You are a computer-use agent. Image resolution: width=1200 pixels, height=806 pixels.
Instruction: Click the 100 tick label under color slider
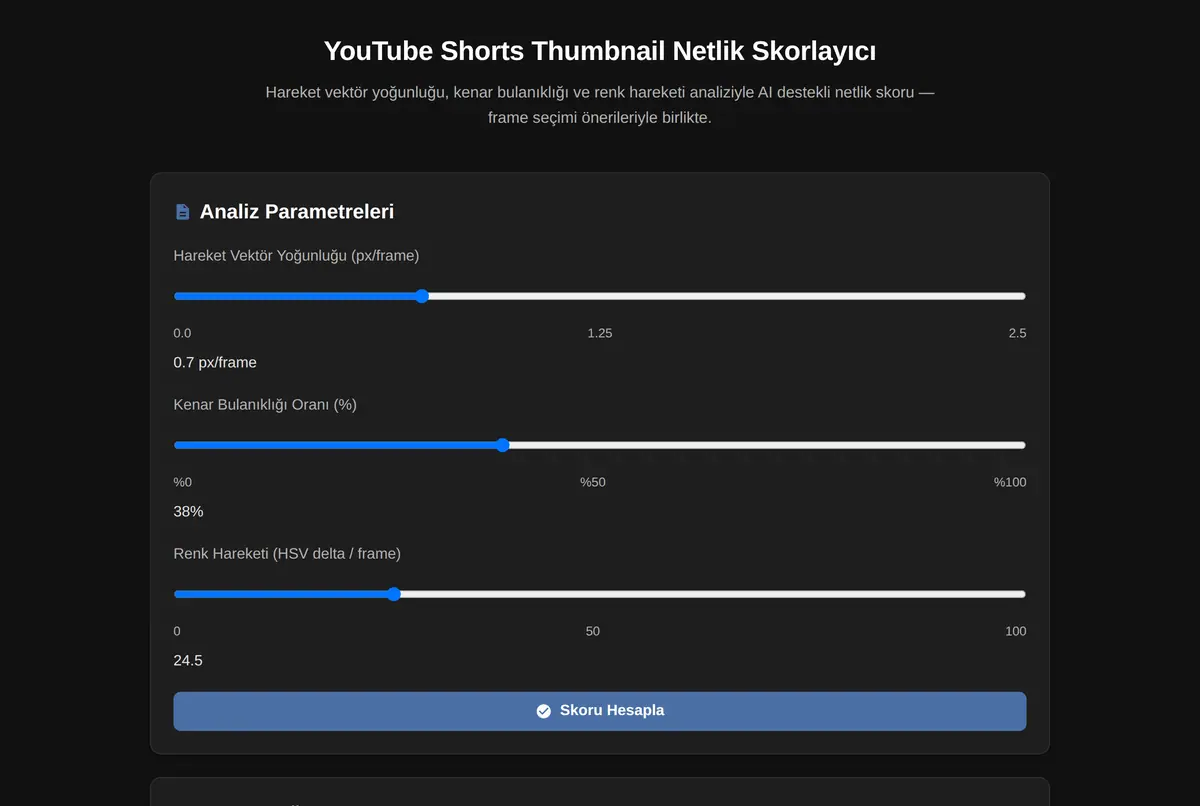click(1016, 631)
